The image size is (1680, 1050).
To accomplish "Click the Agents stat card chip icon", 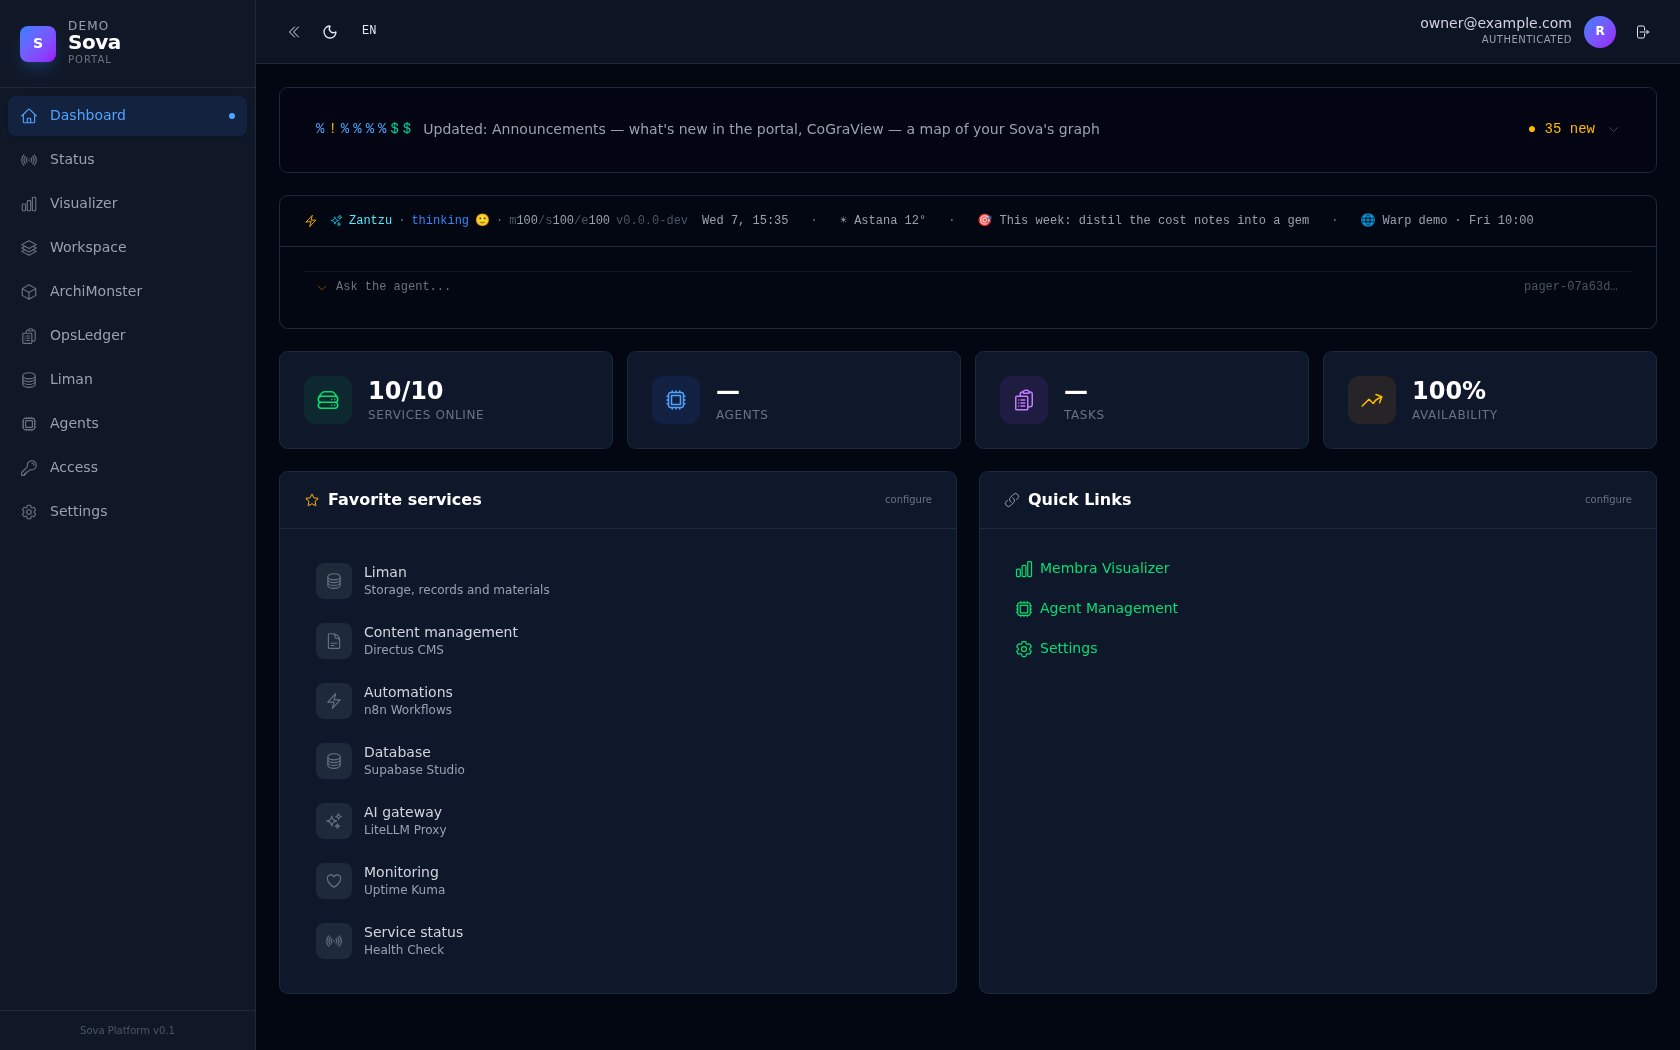I will coord(676,400).
